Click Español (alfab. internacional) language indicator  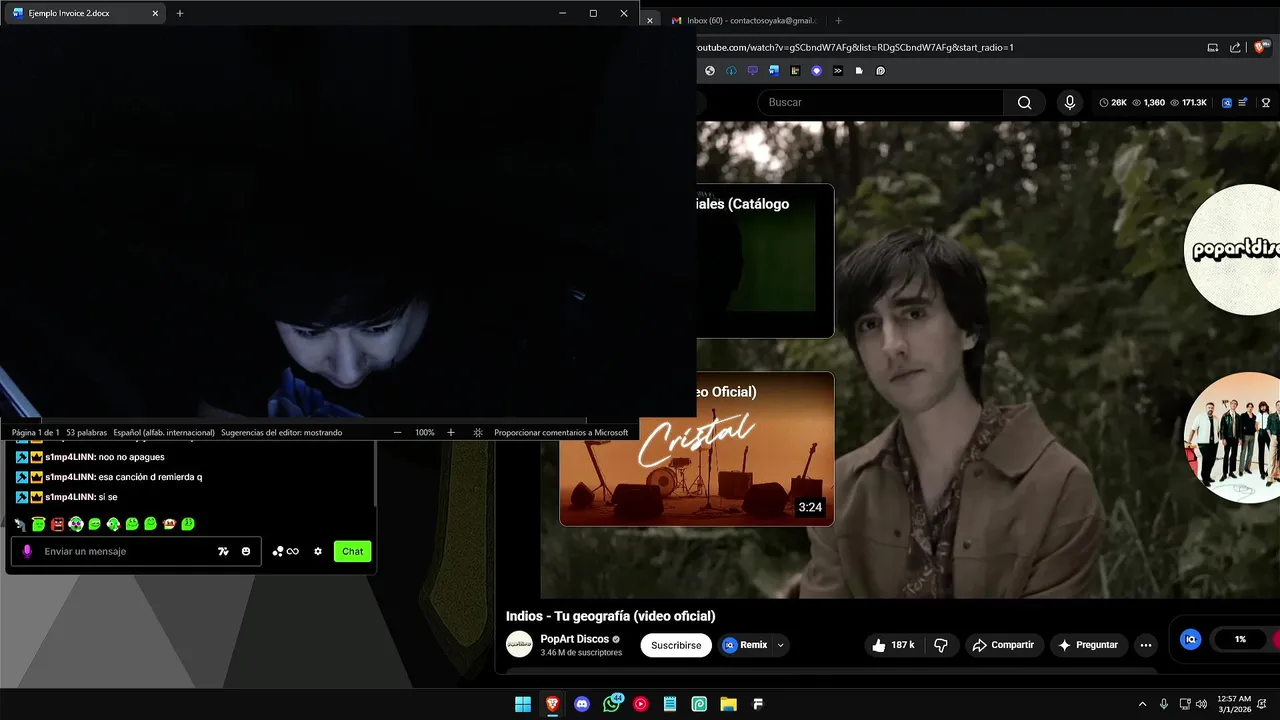point(164,433)
